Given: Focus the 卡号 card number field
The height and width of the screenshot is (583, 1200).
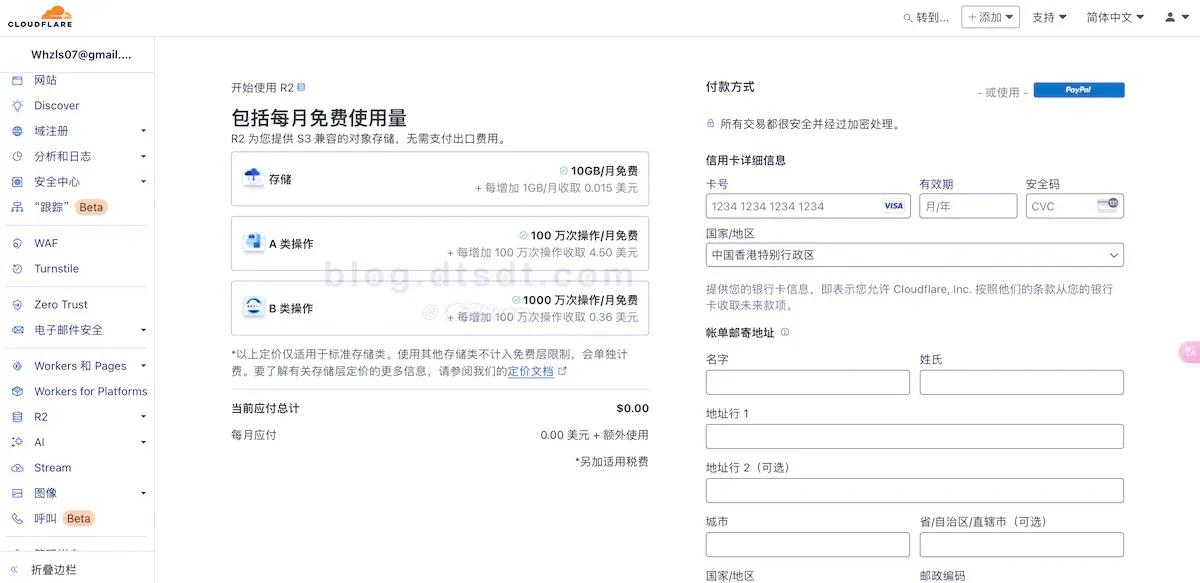Looking at the screenshot, I should click(x=808, y=206).
